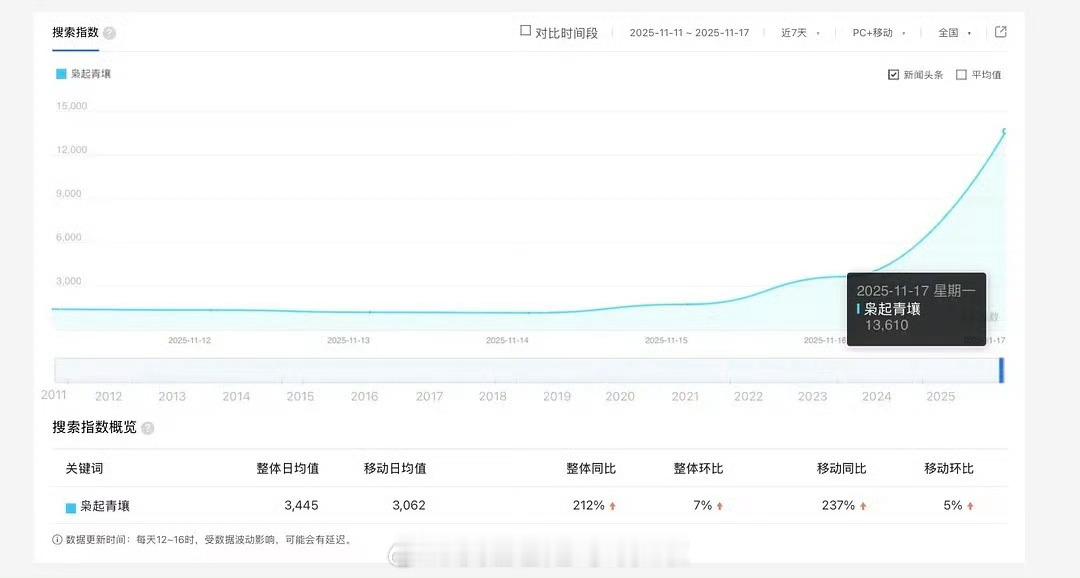Click the 整体日均值 column header
Image resolution: width=1080 pixels, height=578 pixels.
tap(287, 468)
